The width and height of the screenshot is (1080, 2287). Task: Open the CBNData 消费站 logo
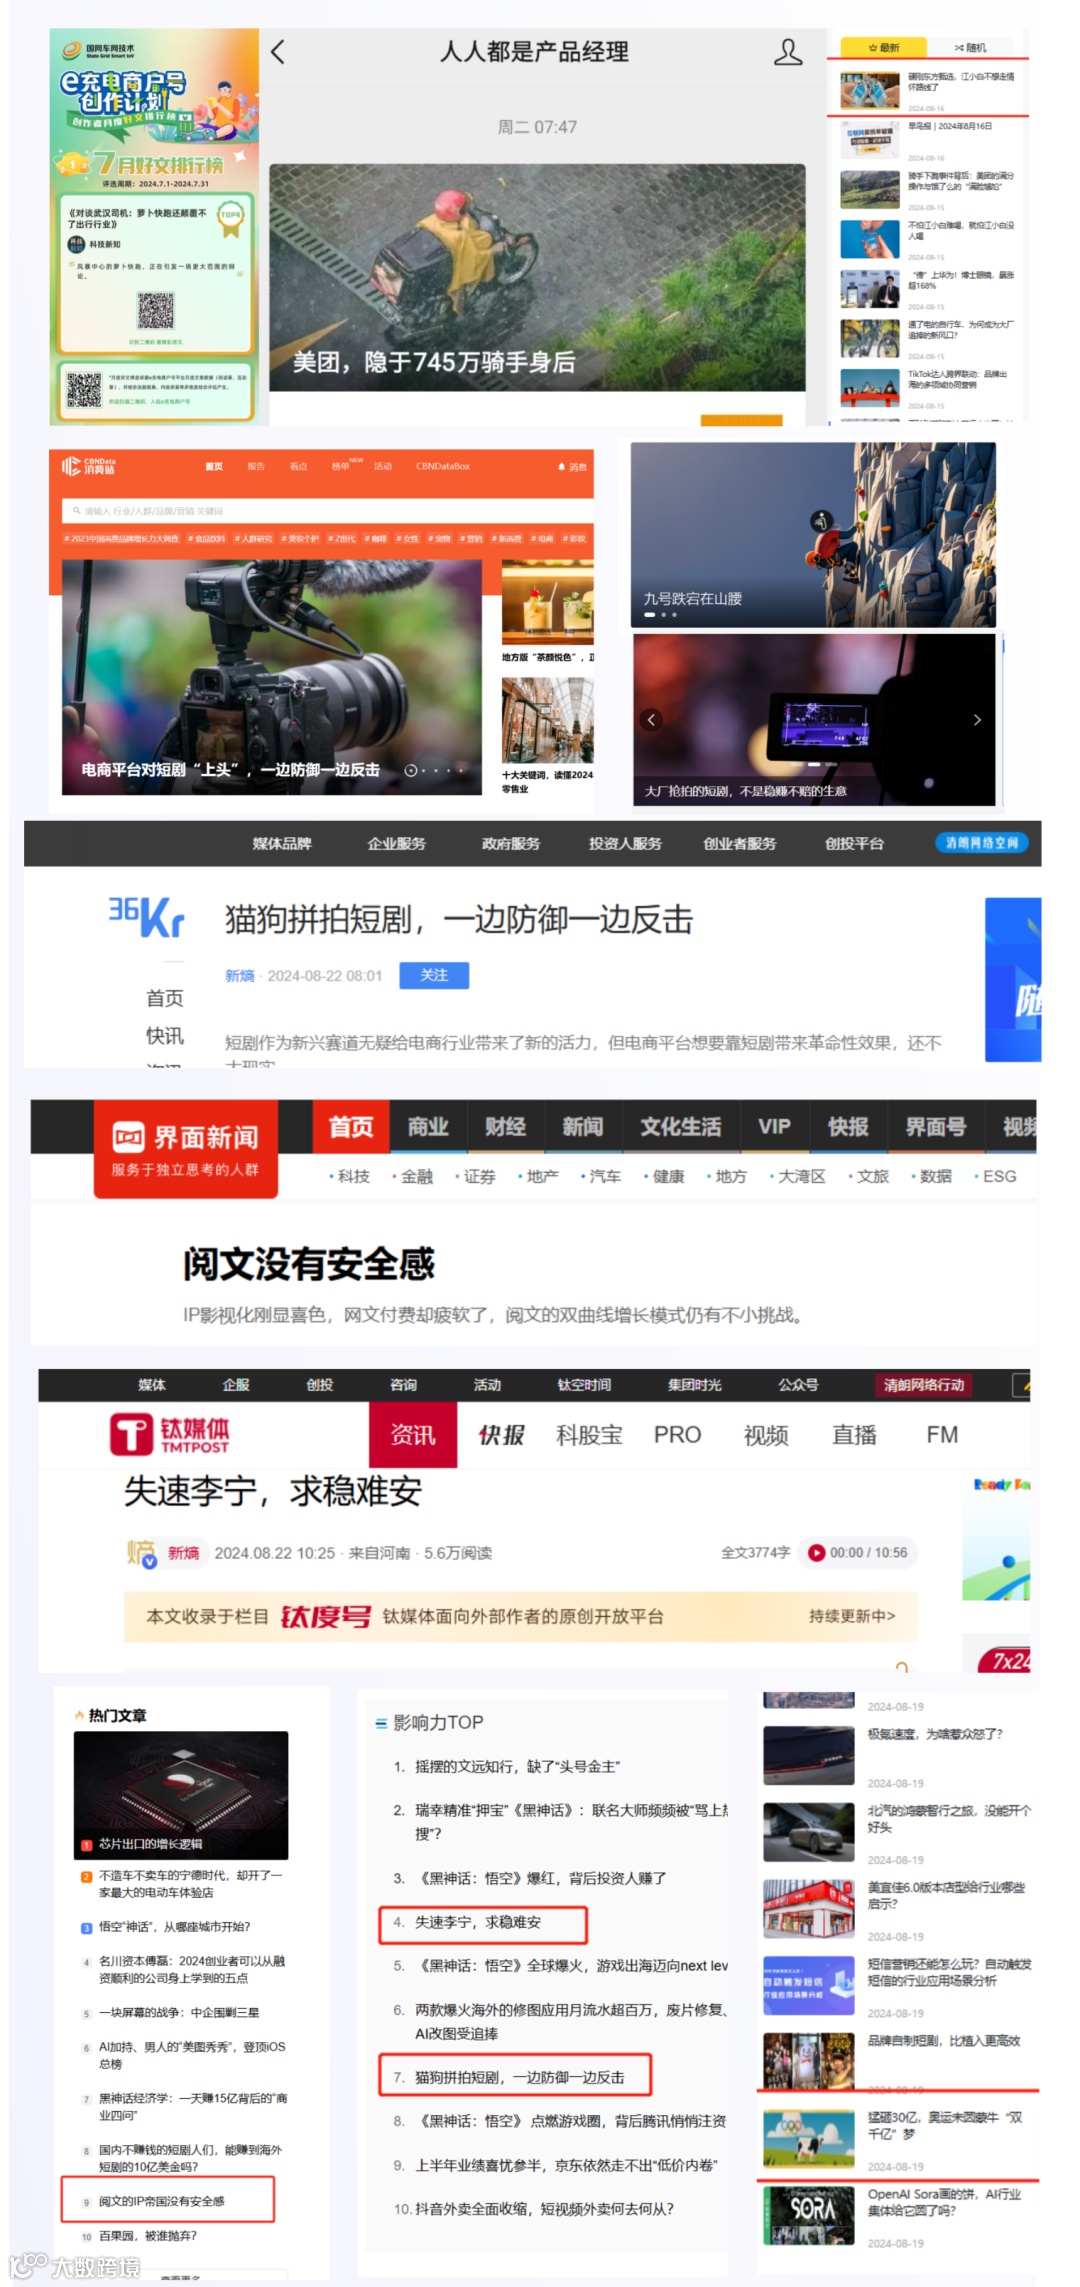(89, 466)
